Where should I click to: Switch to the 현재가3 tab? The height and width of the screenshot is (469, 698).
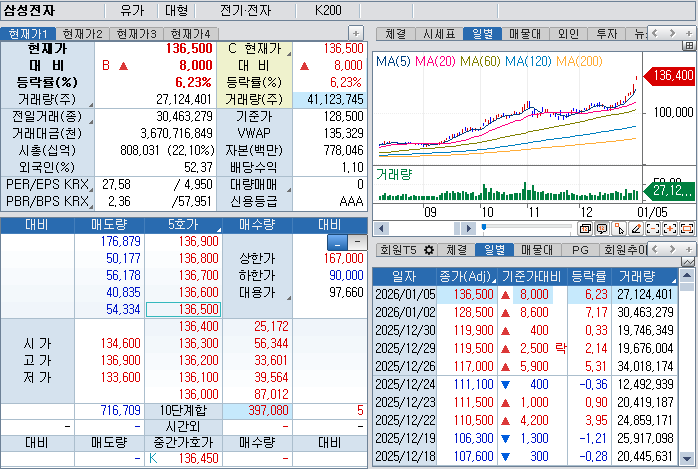137,34
